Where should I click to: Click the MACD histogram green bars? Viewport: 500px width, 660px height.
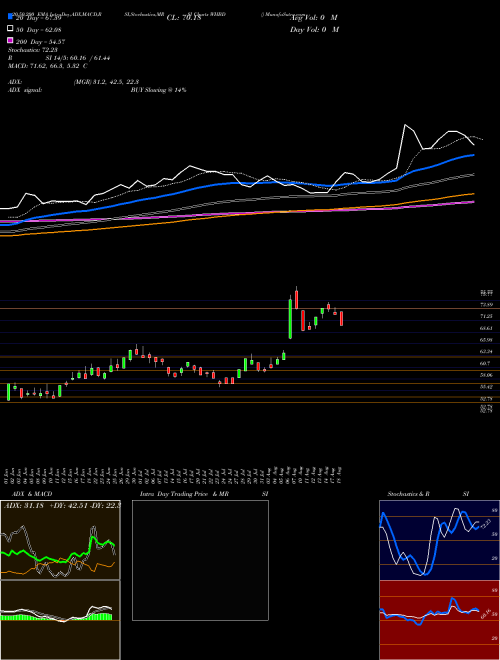(x=57, y=617)
